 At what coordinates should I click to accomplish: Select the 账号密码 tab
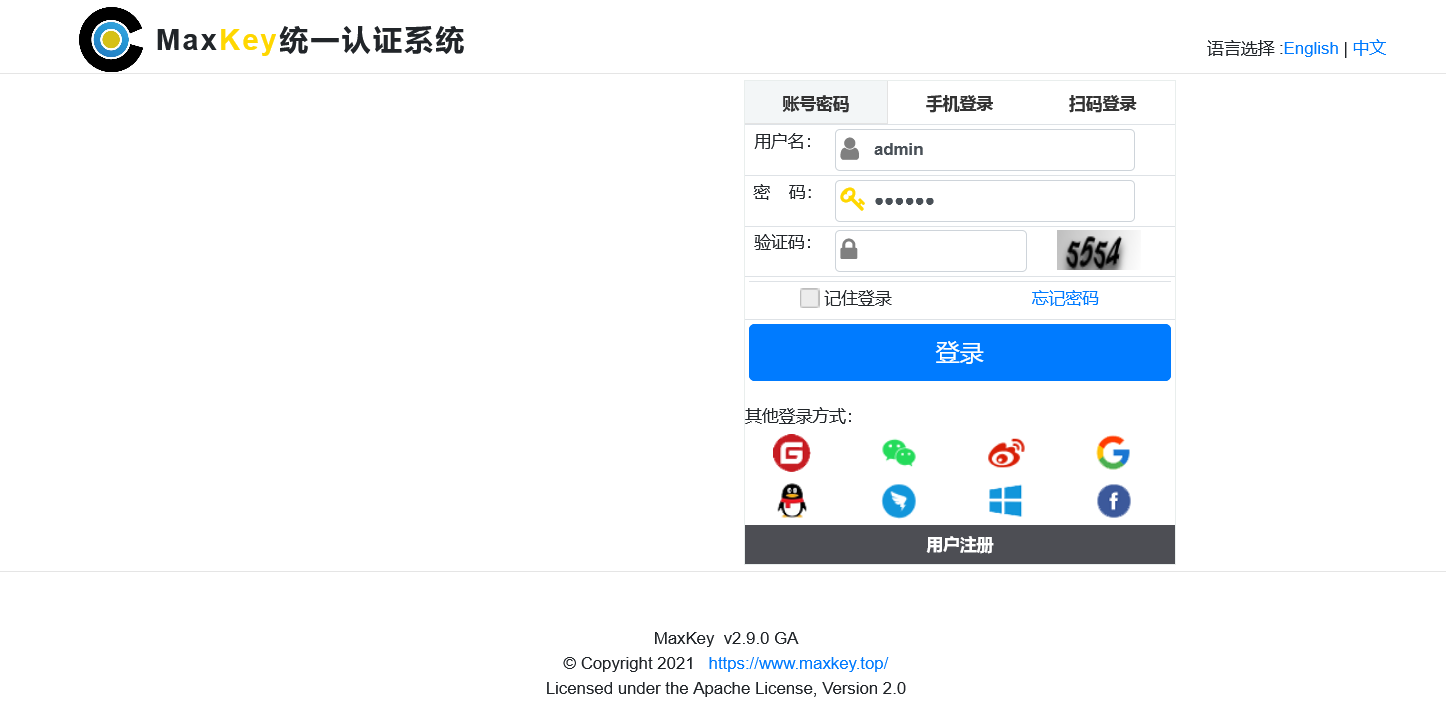click(x=816, y=104)
